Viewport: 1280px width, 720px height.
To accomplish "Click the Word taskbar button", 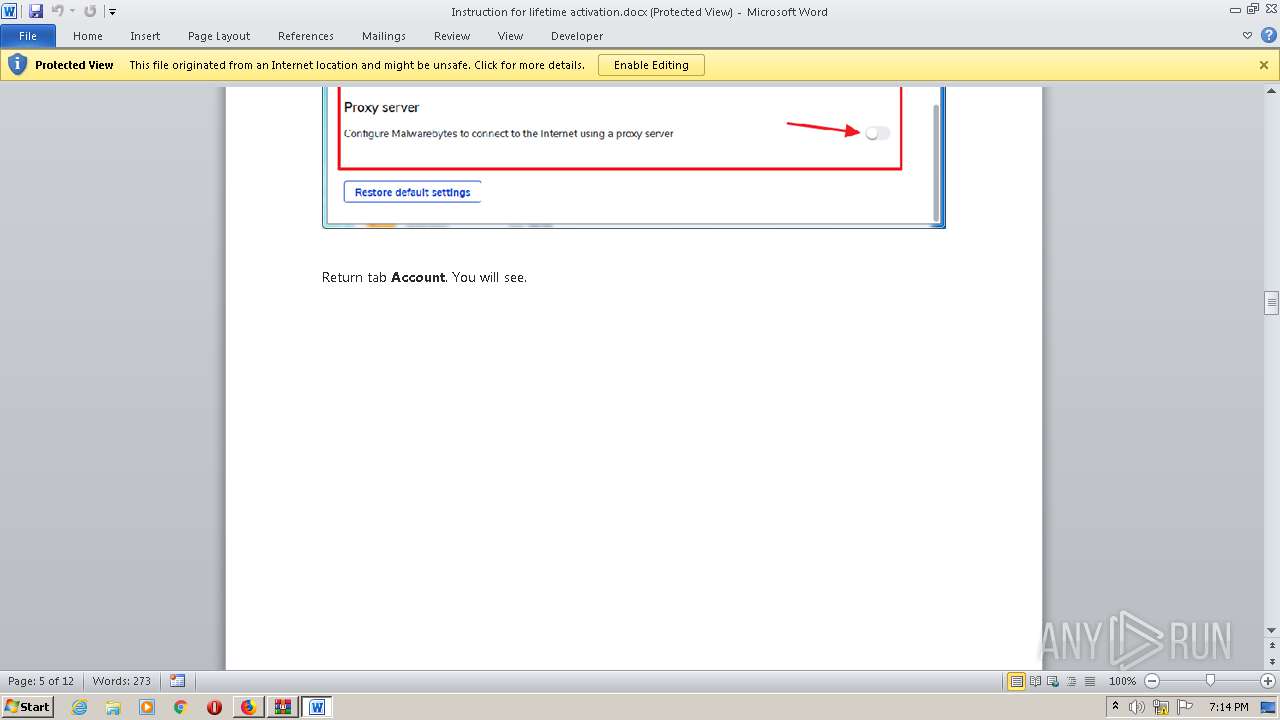I will point(317,707).
